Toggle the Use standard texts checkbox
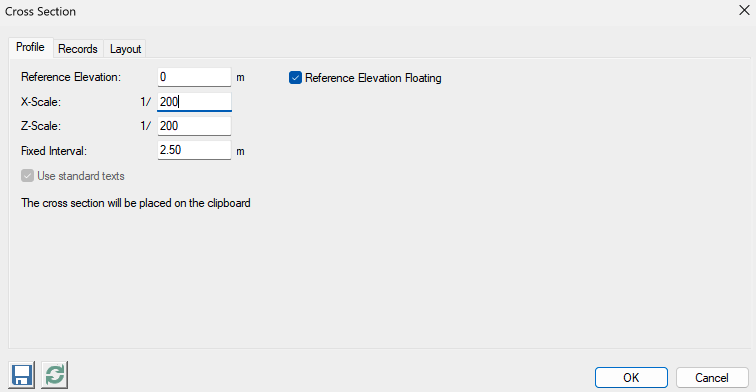 pos(27,176)
